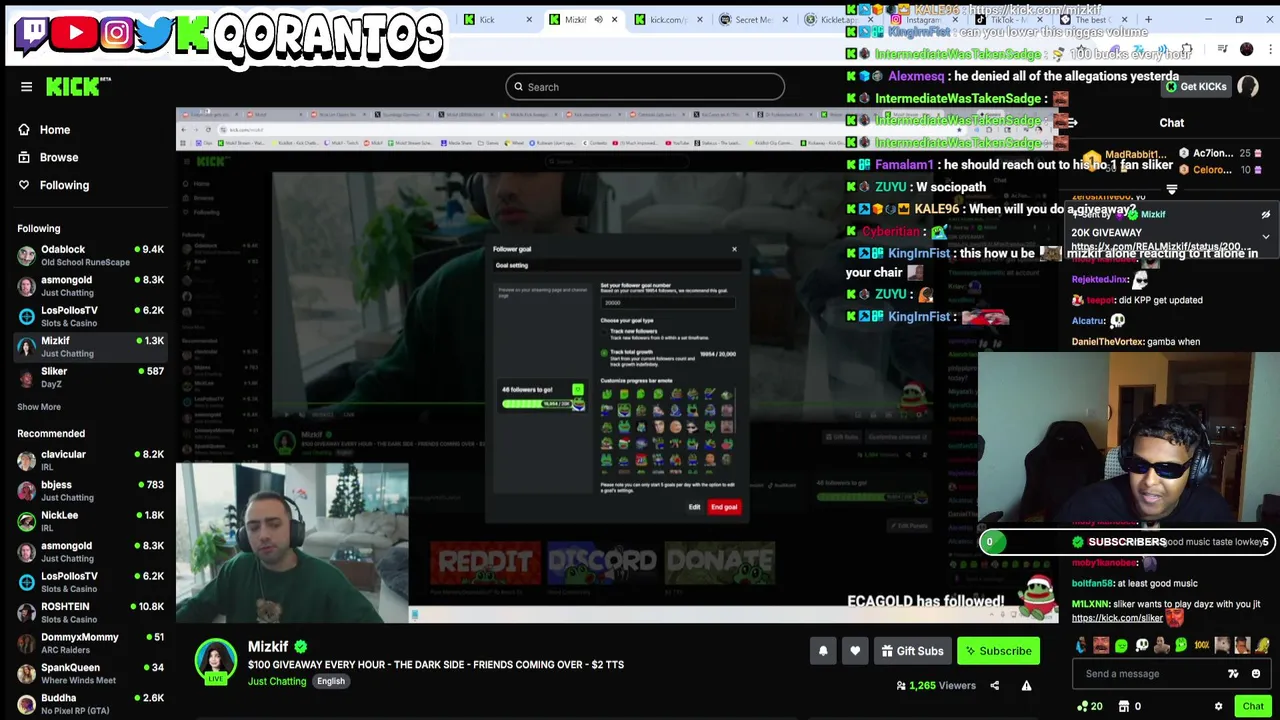The image size is (1280, 720).
Task: Open clavicular in Recommended list
Action: (x=90, y=460)
